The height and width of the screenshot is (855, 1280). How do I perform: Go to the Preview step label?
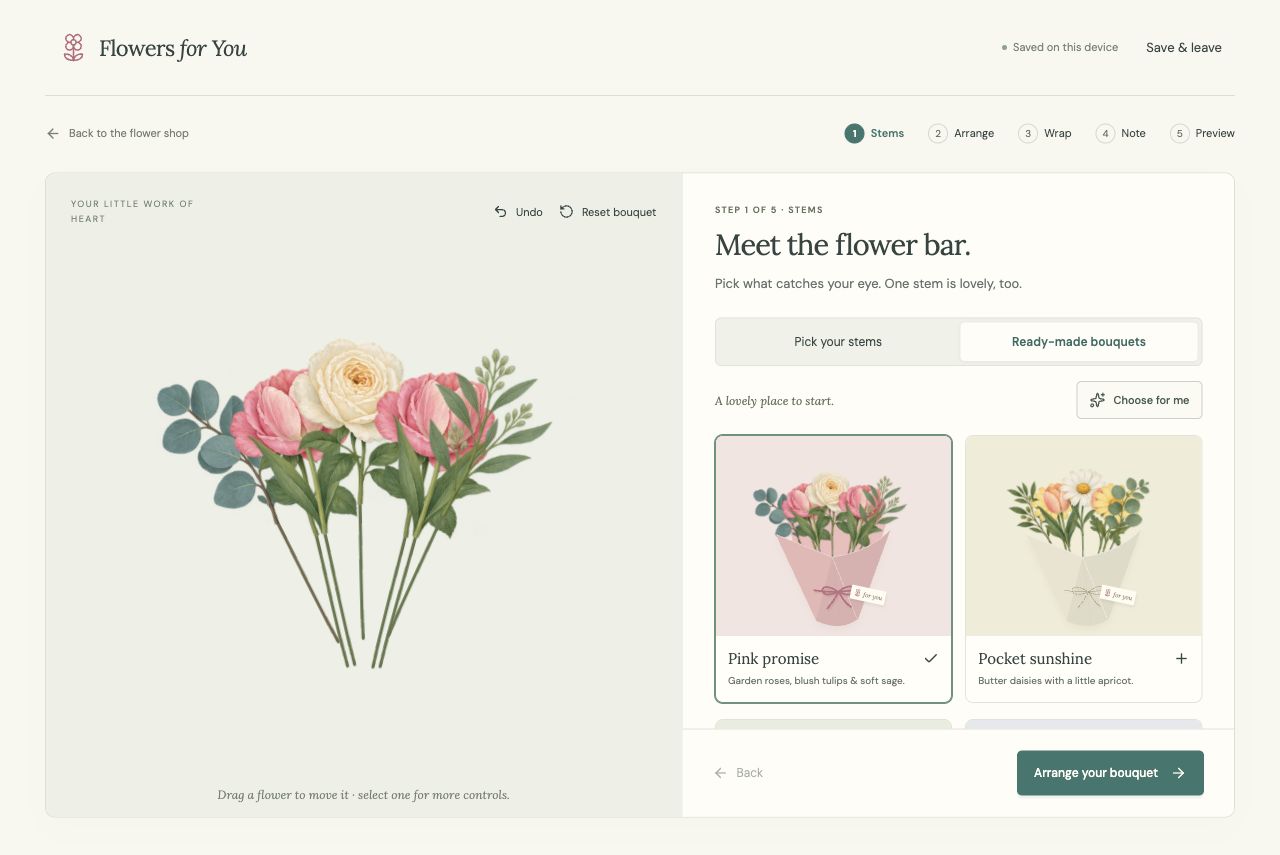(1215, 133)
